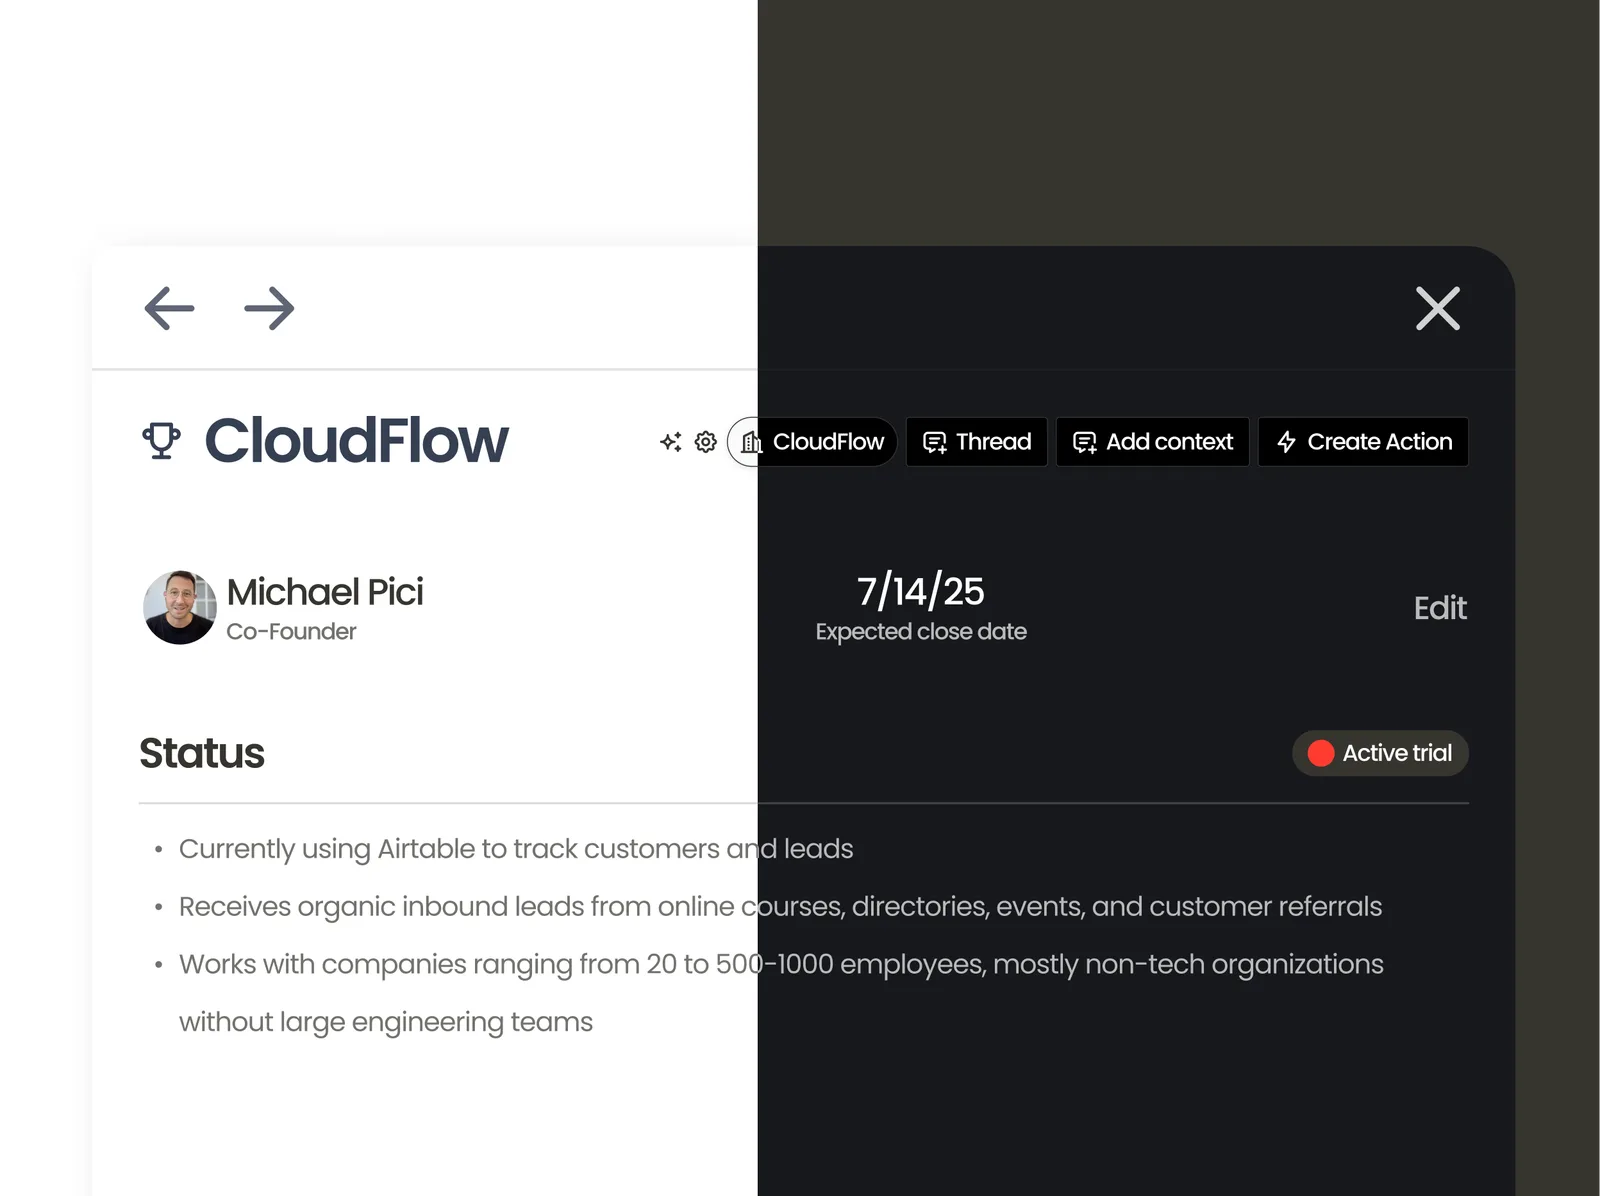Open settings gear icon next to title
Viewport: 1600px width, 1196px height.
706,442
